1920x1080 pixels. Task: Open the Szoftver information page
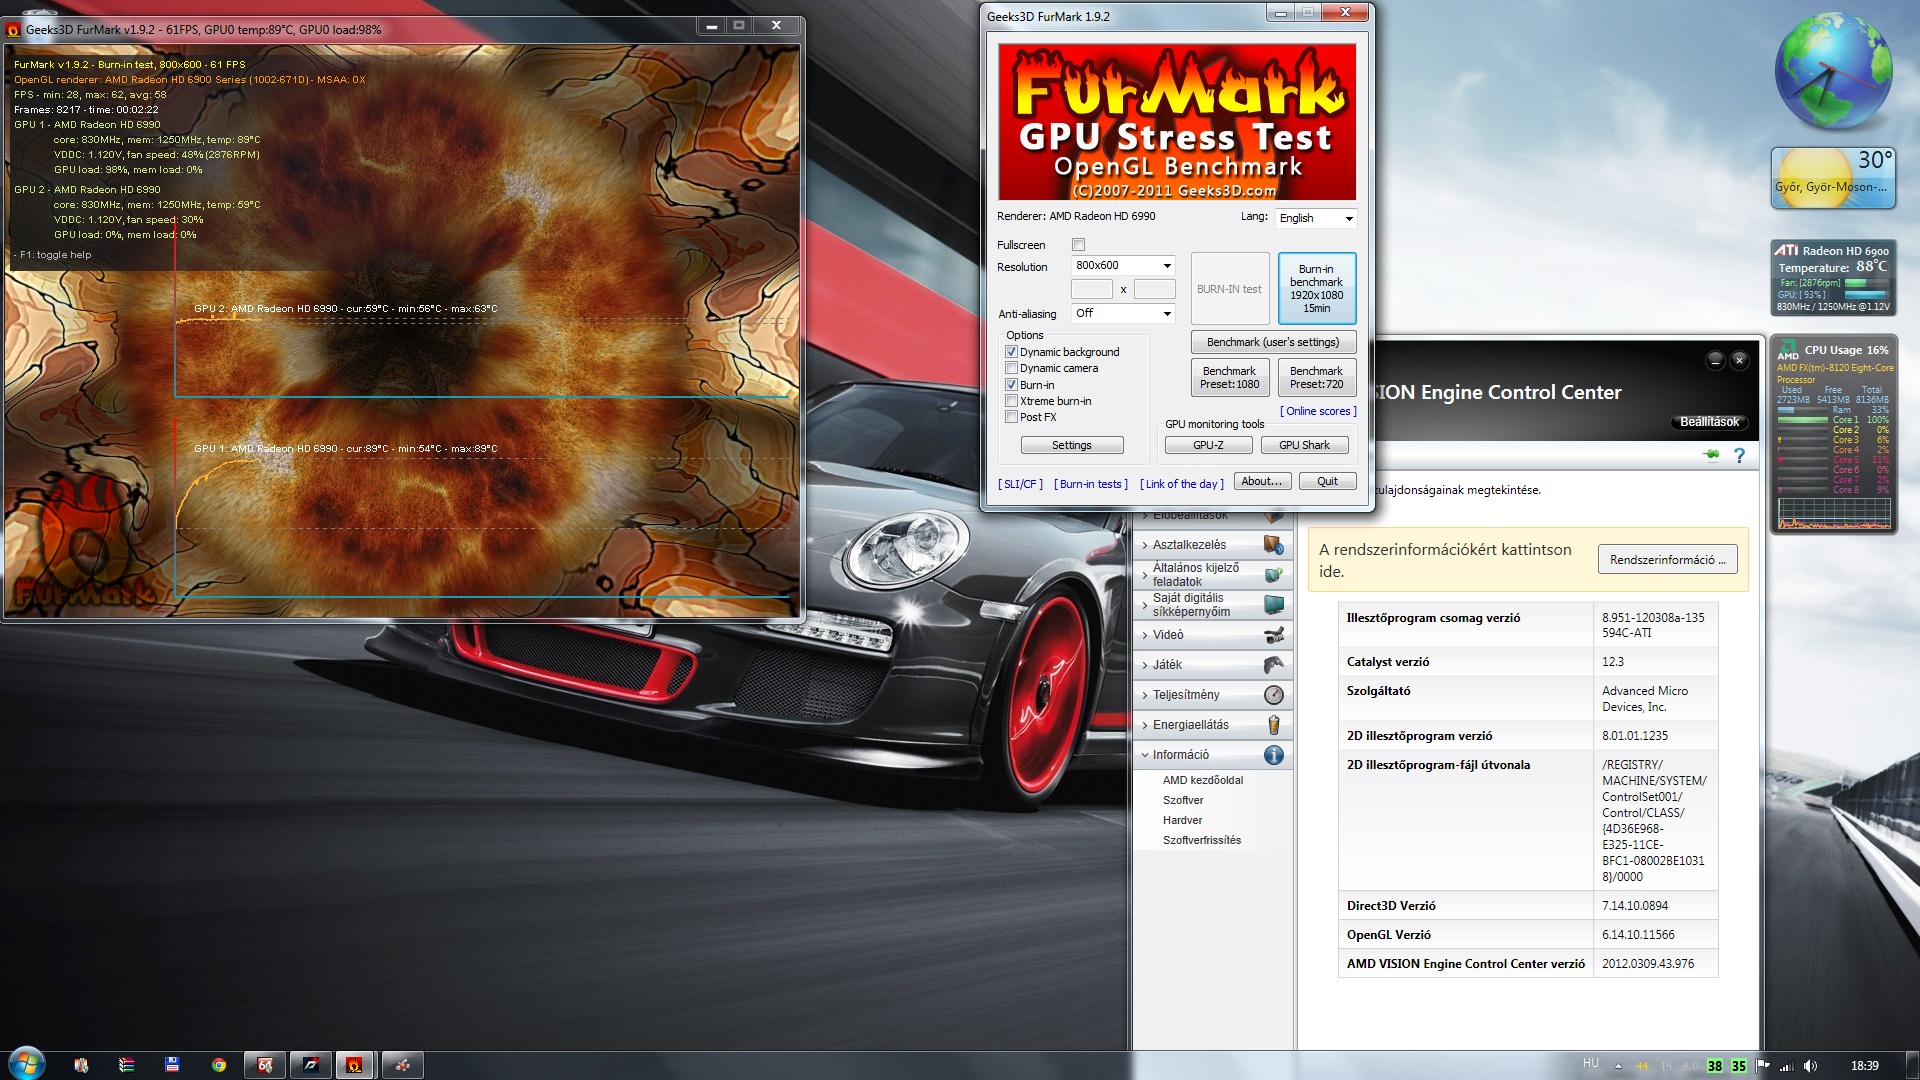click(x=1183, y=800)
